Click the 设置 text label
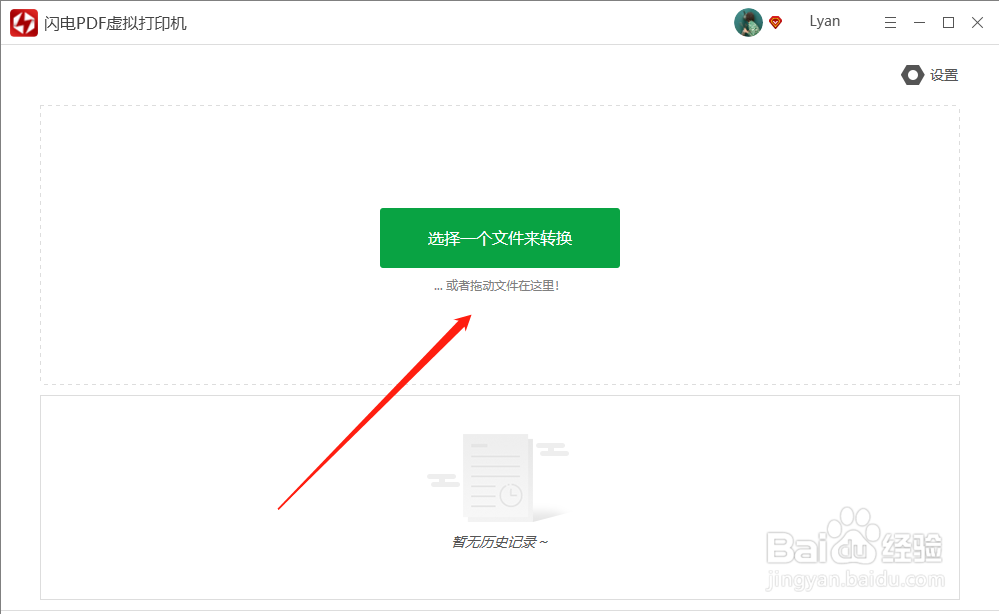The height and width of the screenshot is (614, 999). (946, 74)
